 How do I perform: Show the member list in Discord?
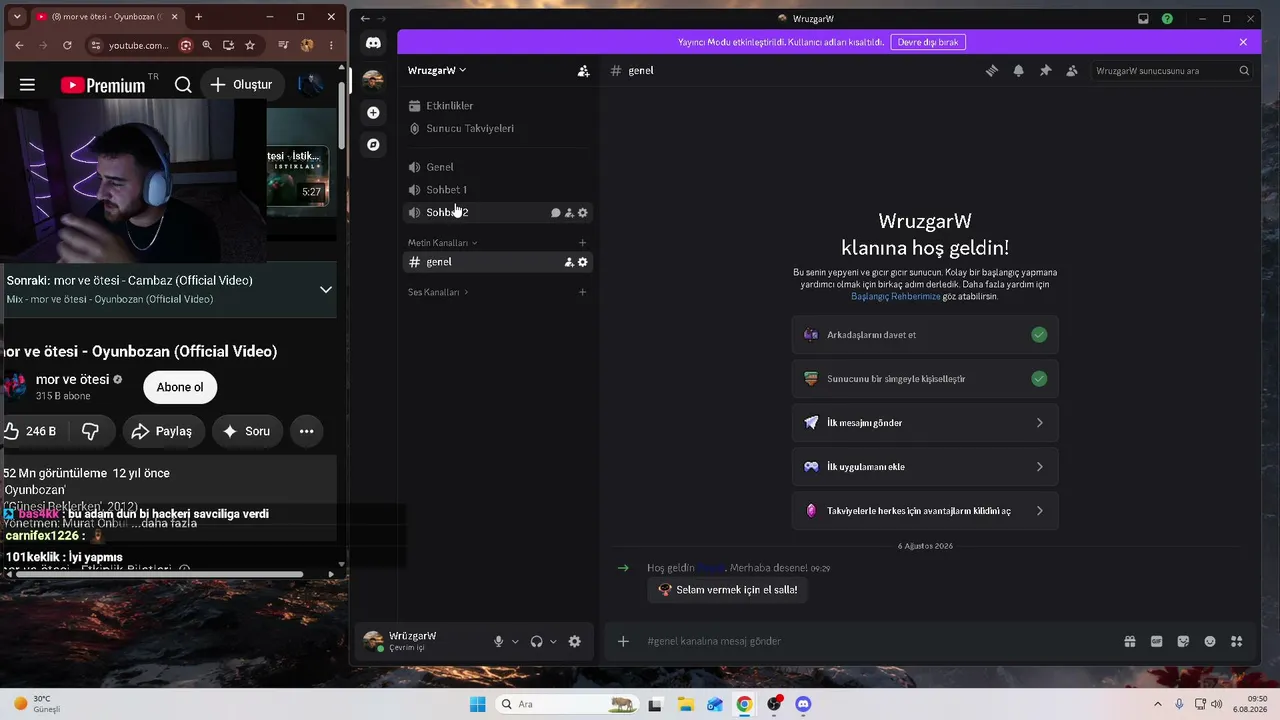(1072, 71)
